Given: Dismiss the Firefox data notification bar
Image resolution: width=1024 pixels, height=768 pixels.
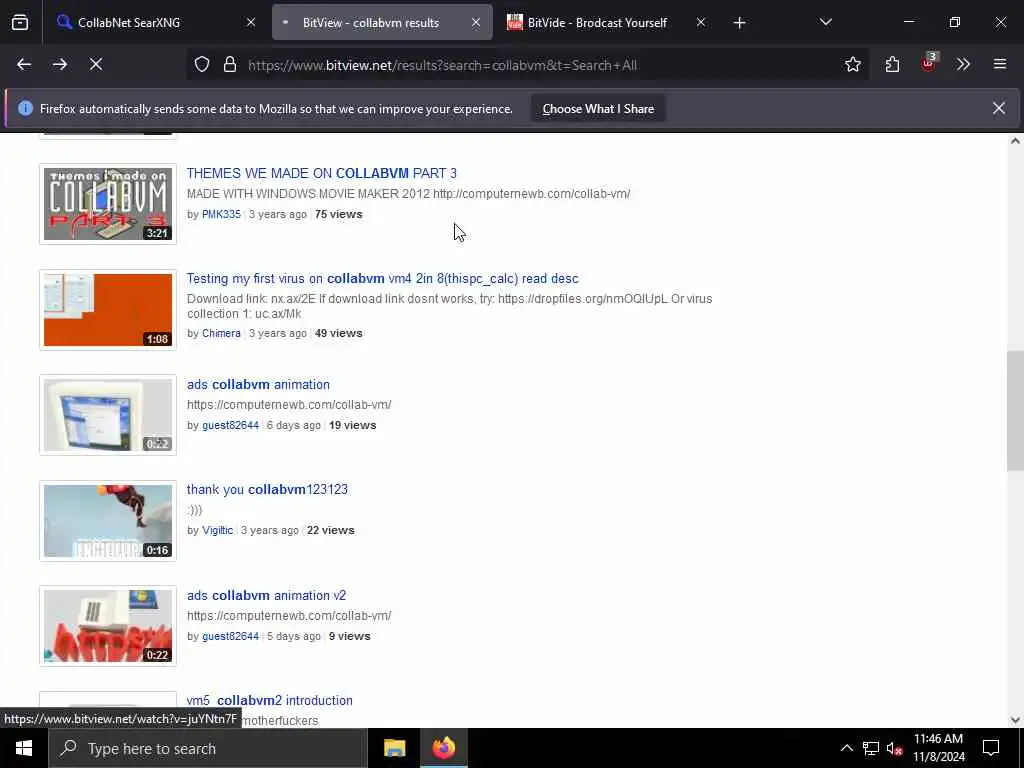Looking at the screenshot, I should point(999,108).
